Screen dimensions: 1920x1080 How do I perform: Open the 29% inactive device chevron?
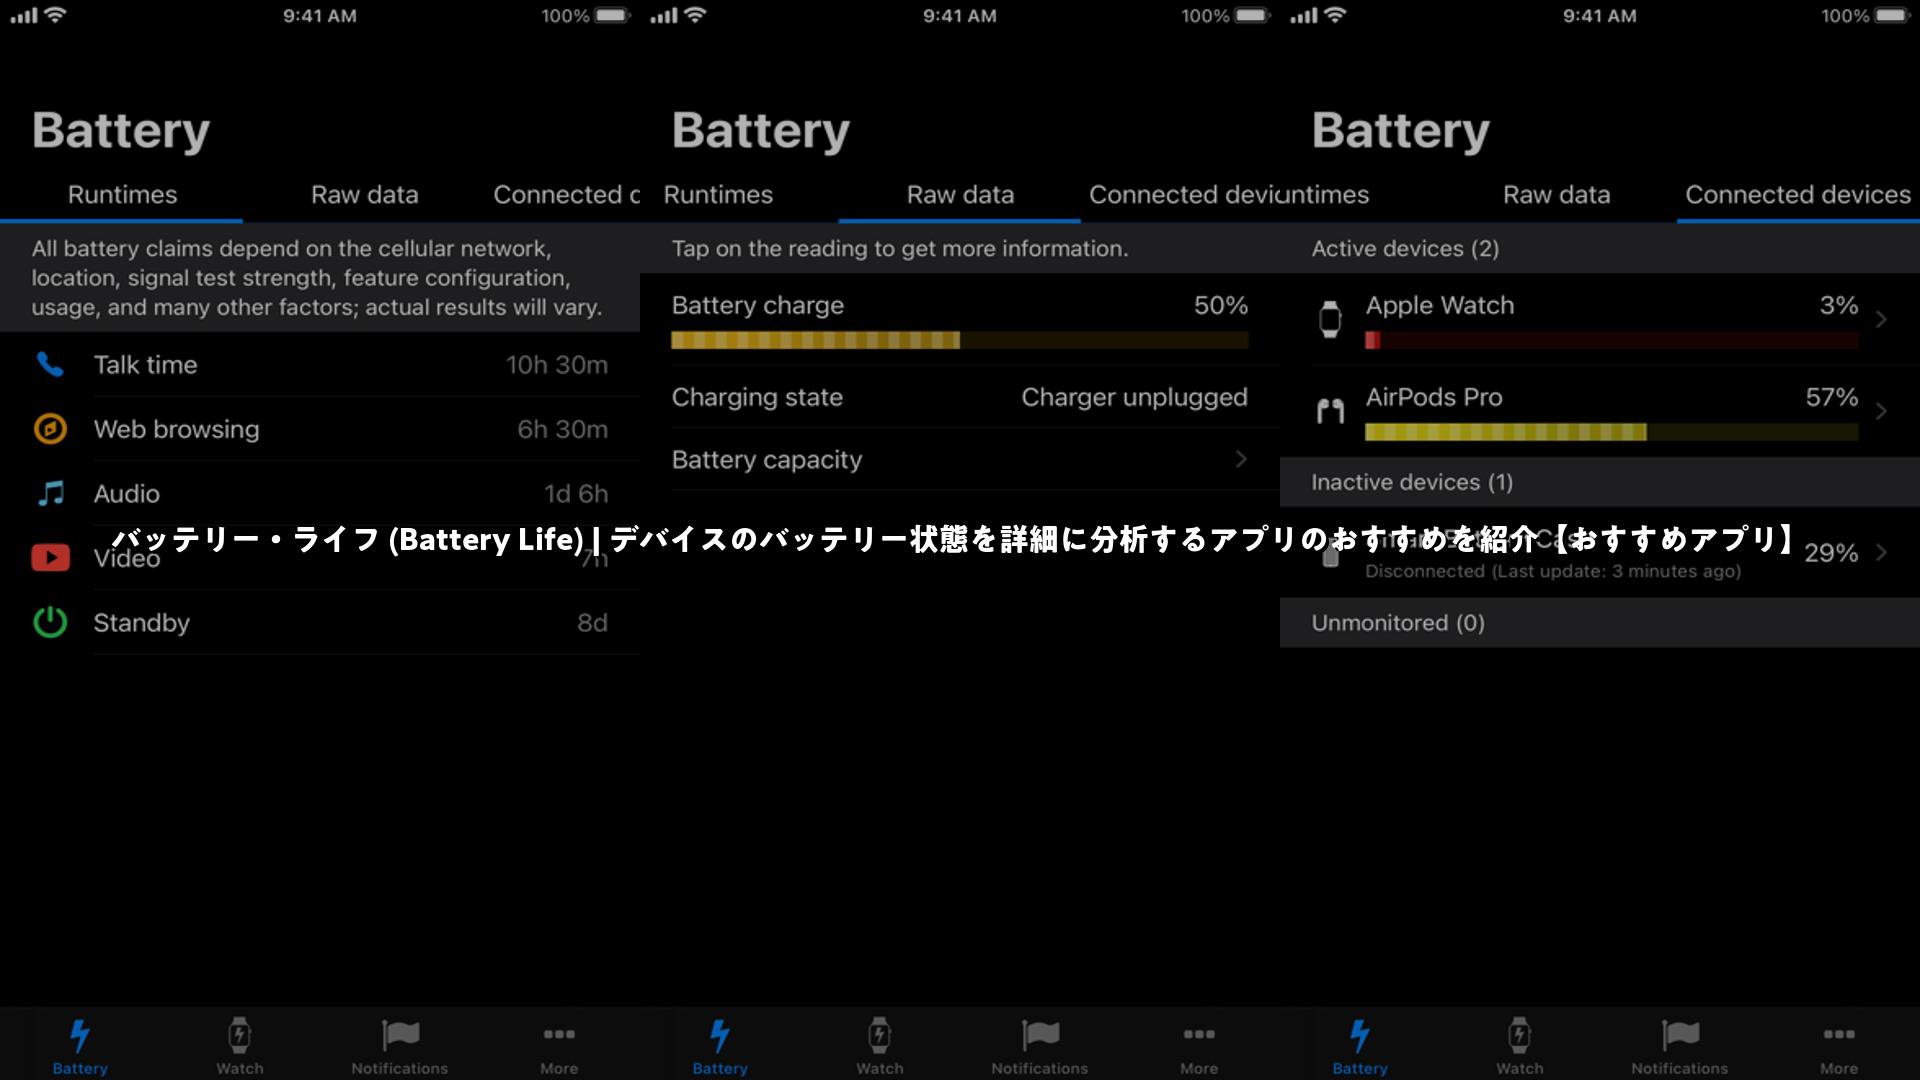click(1881, 552)
